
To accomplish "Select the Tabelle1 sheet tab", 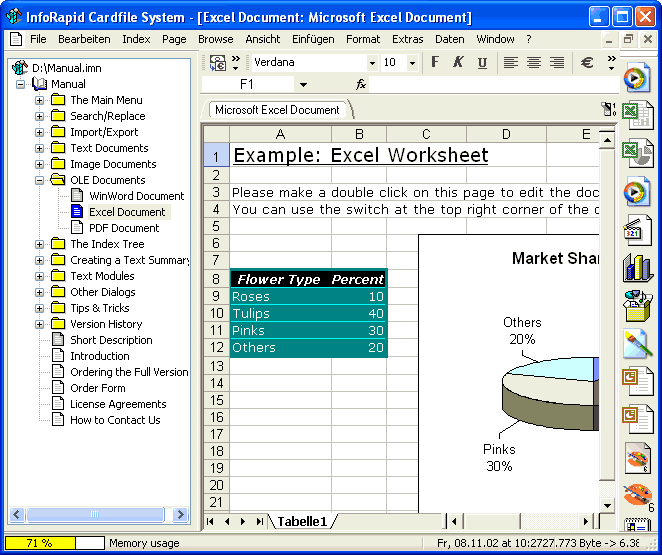I will click(302, 522).
